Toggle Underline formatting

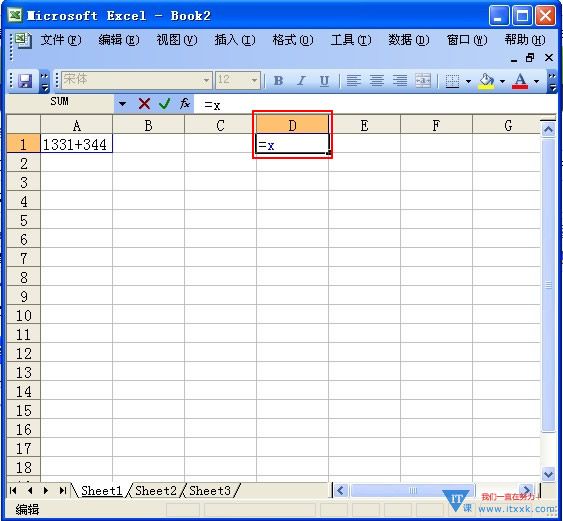point(324,81)
